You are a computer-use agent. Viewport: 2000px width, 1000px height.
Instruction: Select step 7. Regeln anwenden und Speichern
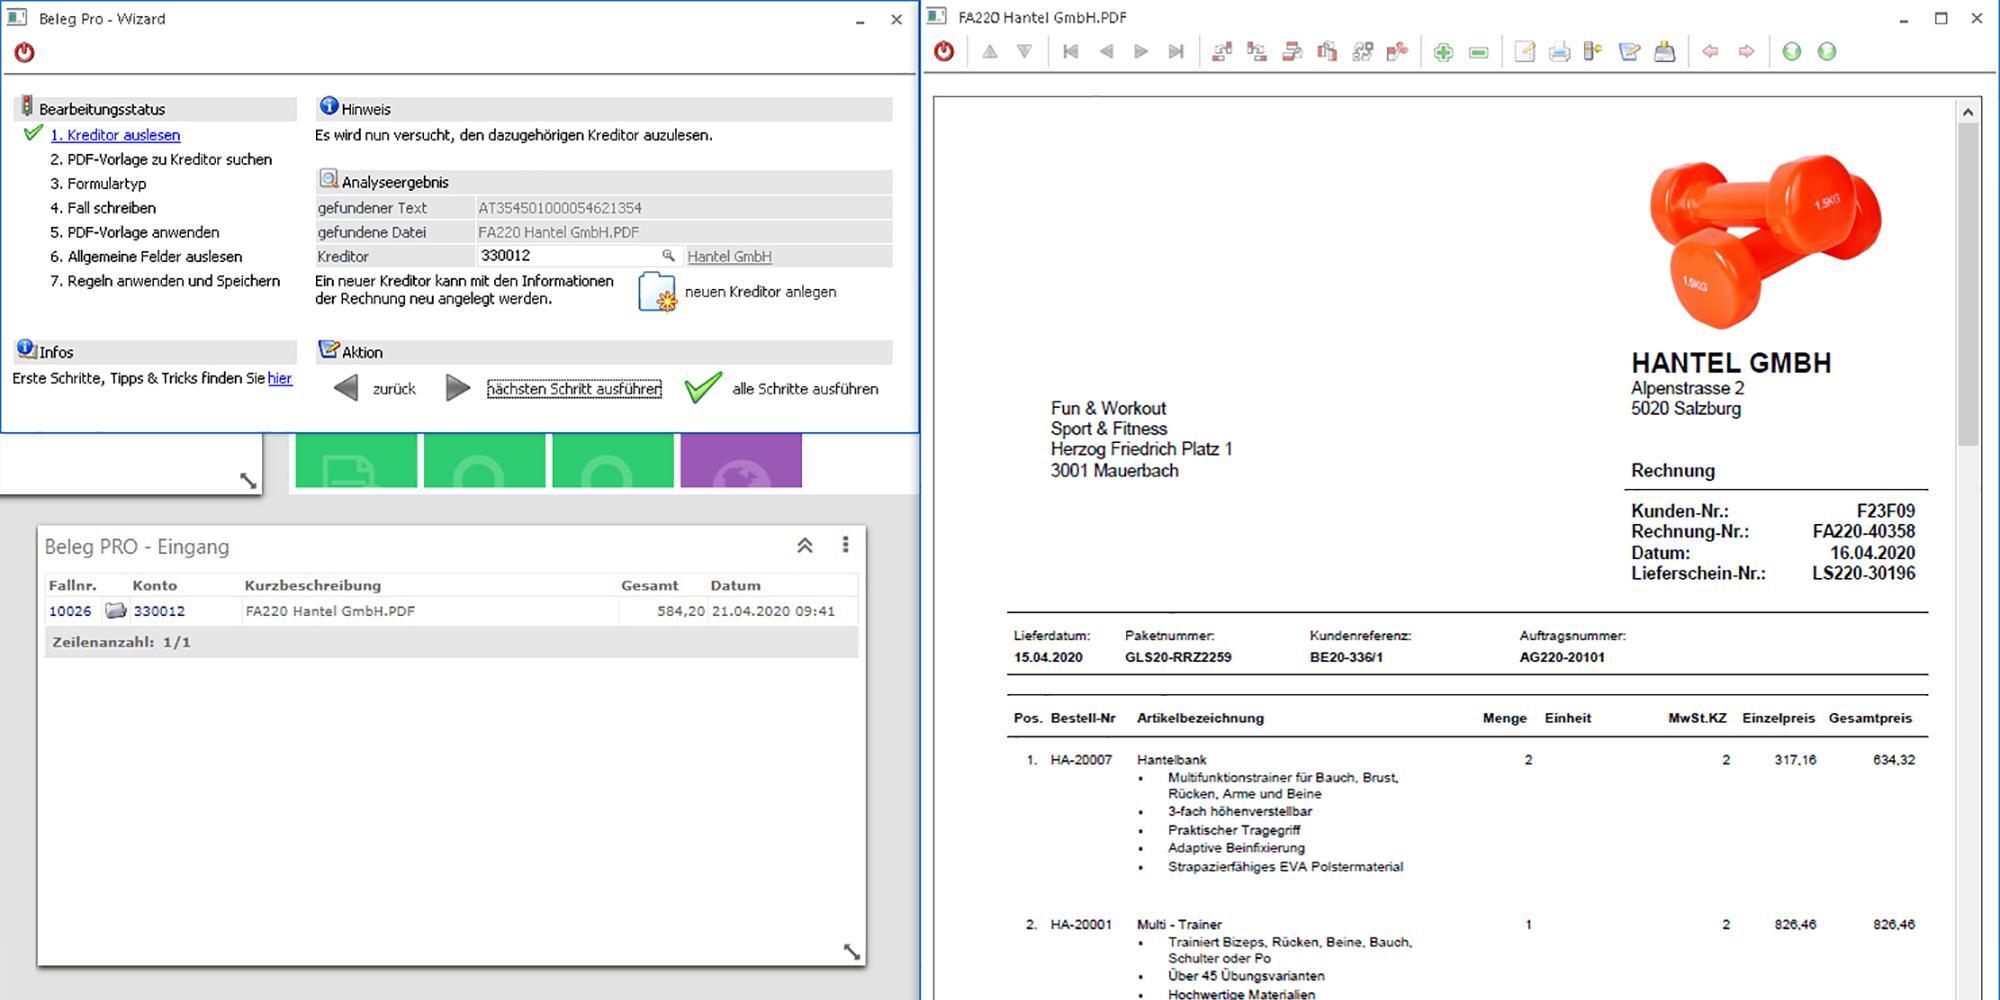(165, 281)
